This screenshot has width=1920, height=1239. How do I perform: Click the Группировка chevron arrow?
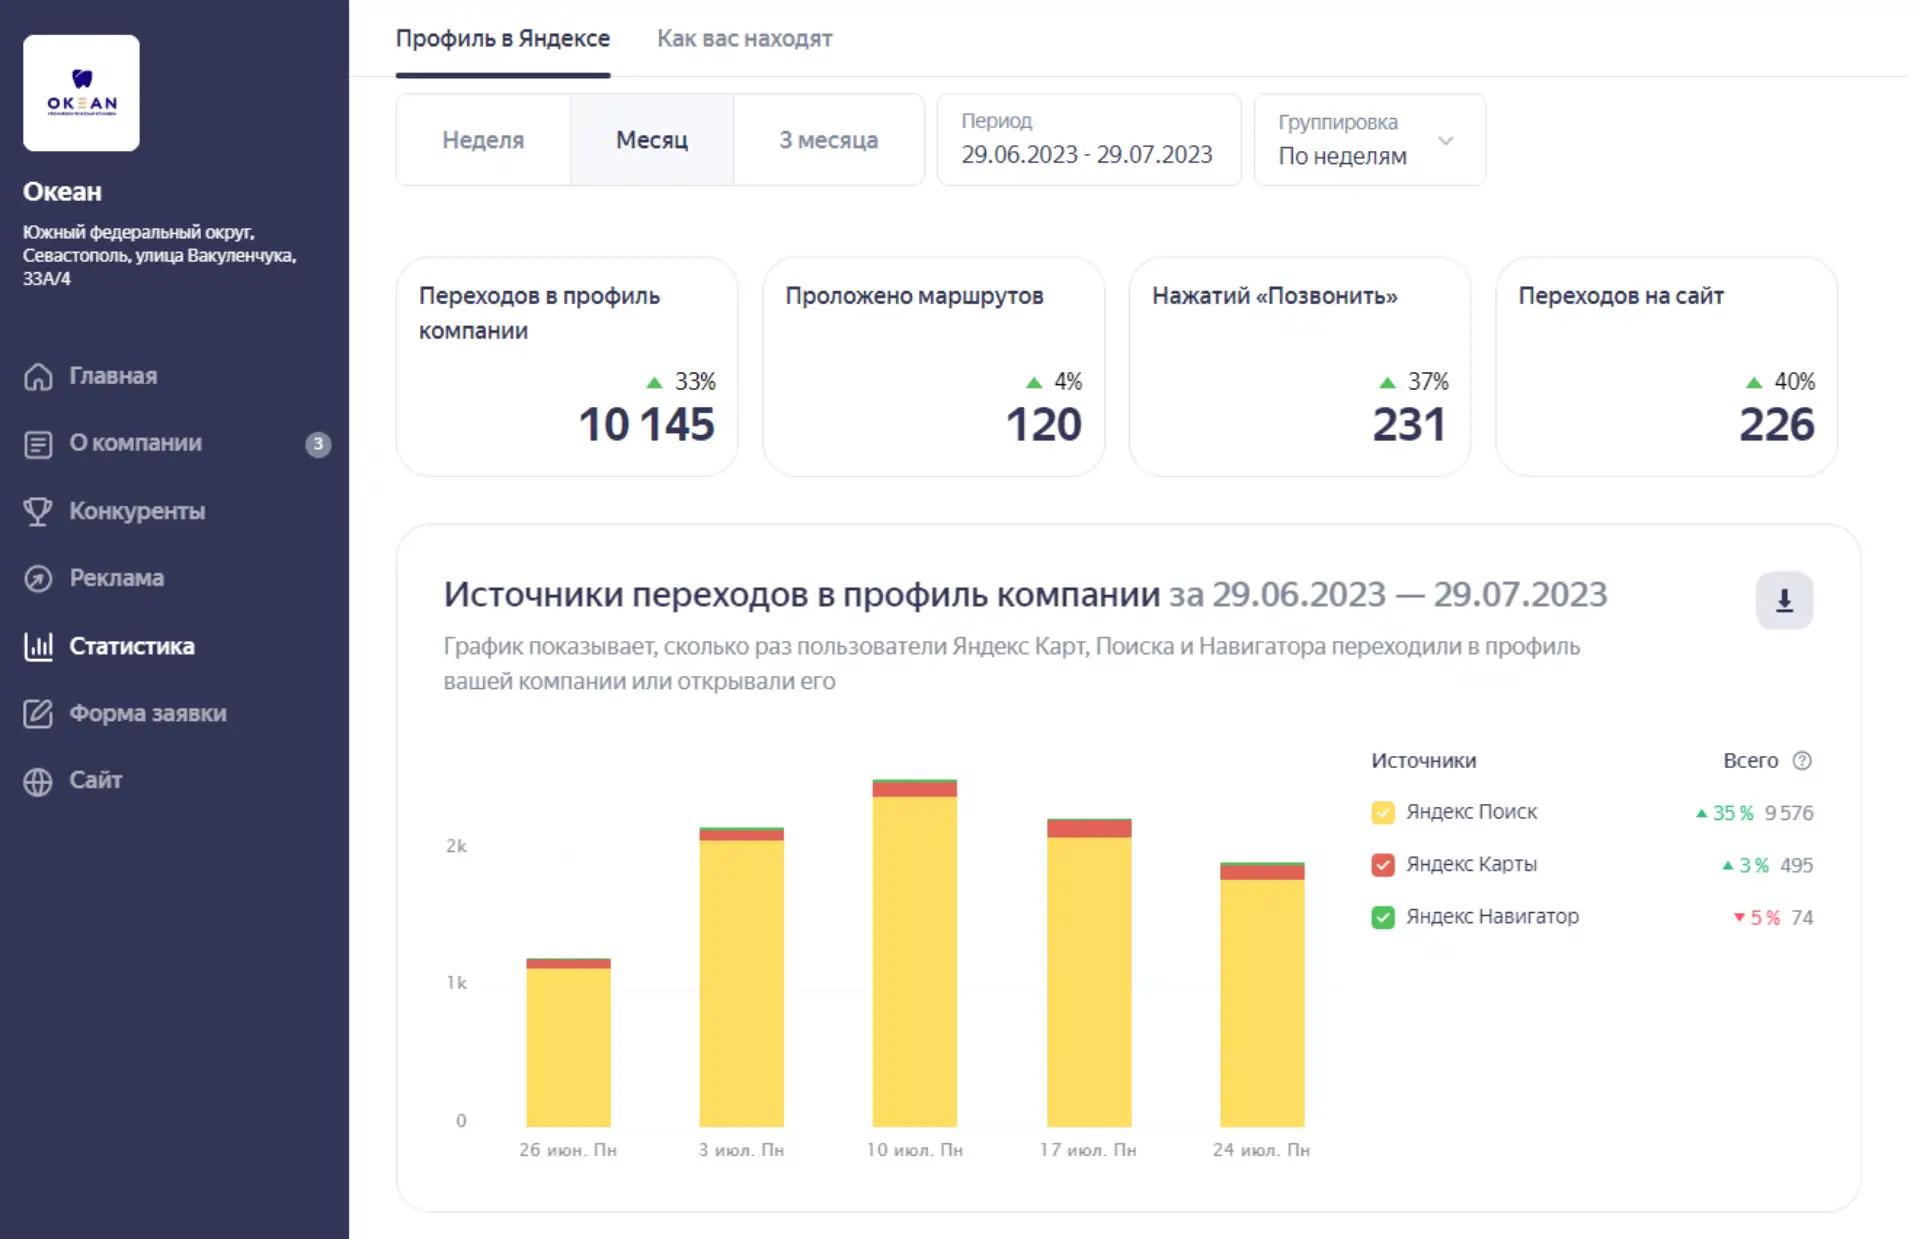click(1445, 141)
